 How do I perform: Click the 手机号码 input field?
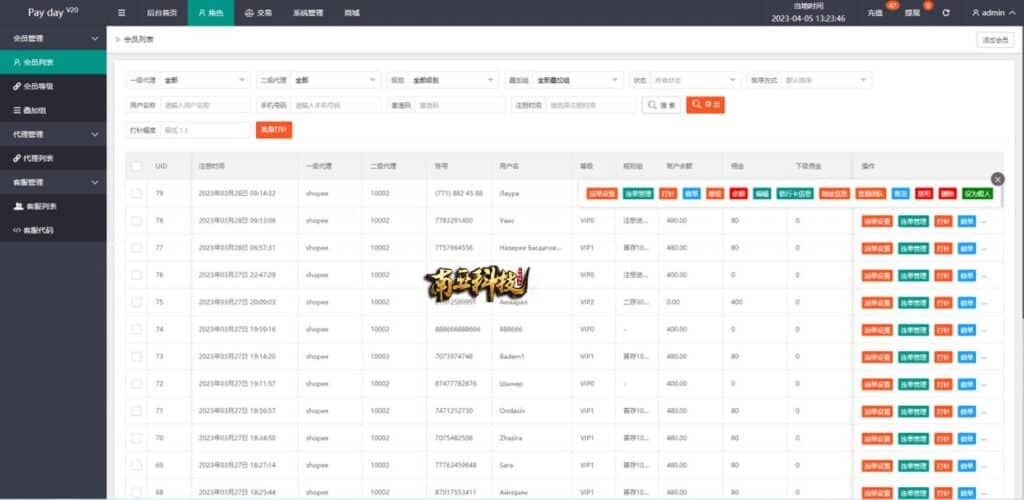(x=335, y=105)
